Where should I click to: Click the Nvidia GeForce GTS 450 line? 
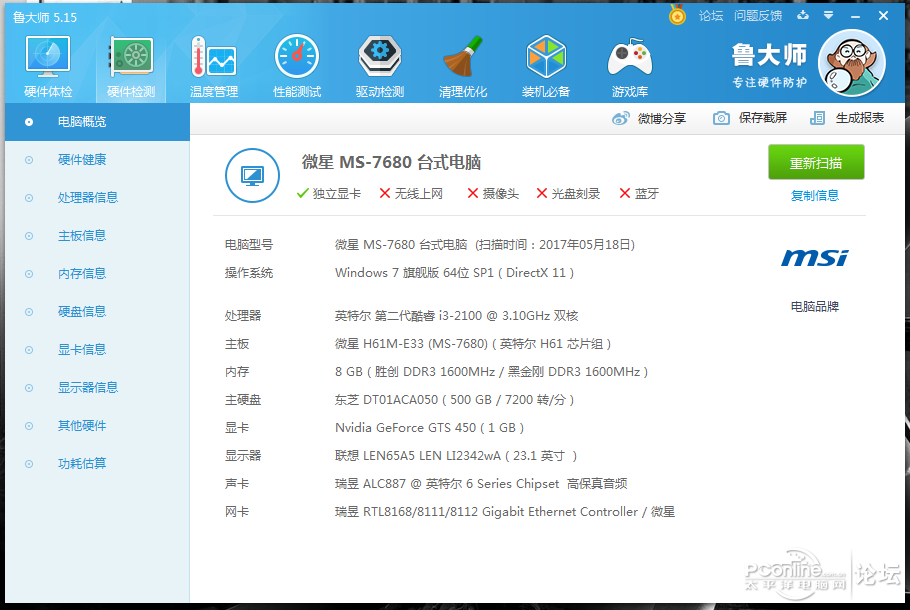coord(429,428)
